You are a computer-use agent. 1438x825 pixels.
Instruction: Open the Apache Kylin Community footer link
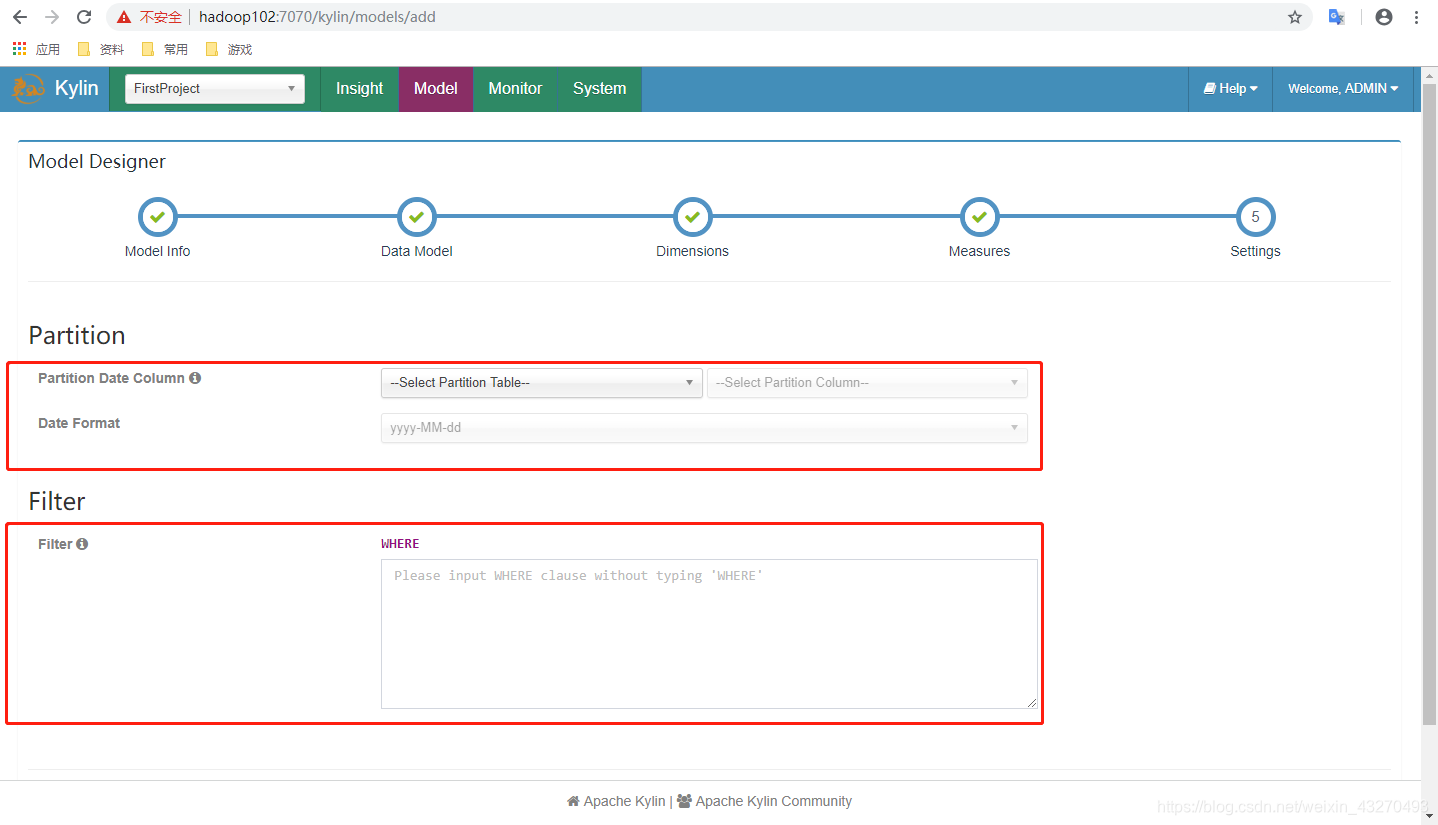coord(765,801)
